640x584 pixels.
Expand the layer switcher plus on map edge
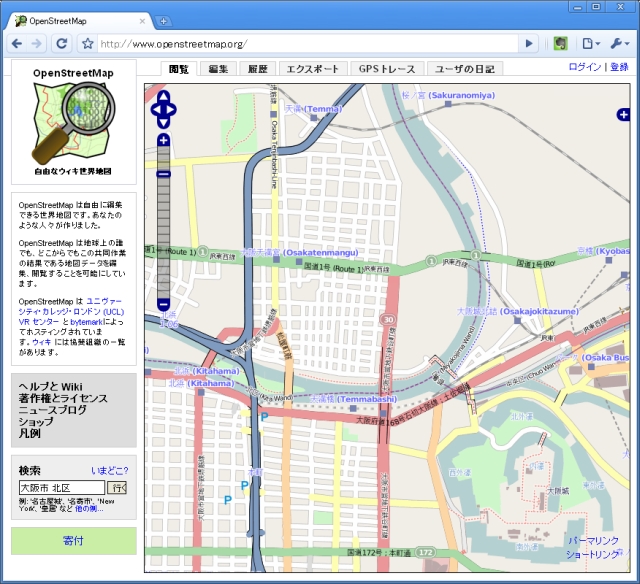click(623, 115)
